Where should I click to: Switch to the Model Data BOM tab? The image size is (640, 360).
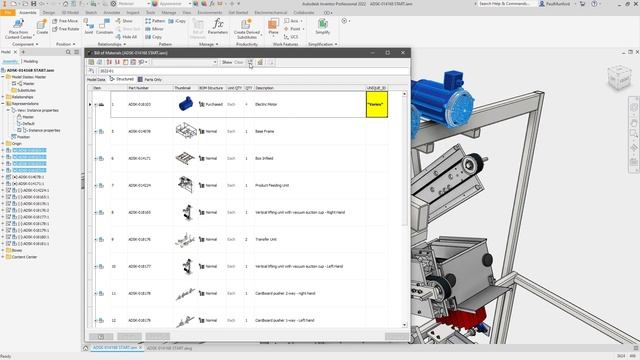coord(96,80)
